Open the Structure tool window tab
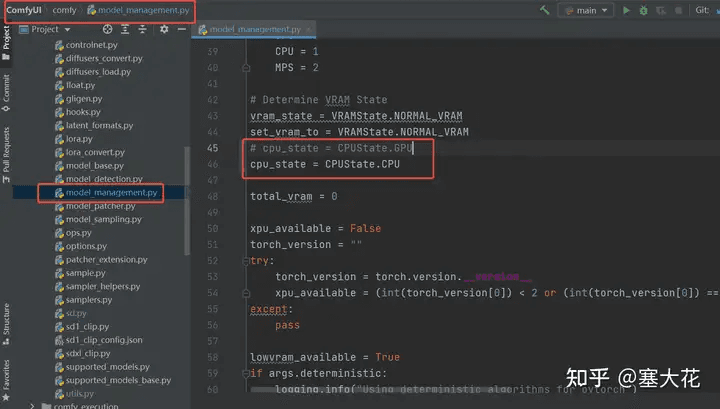The width and height of the screenshot is (720, 409). click(6, 324)
